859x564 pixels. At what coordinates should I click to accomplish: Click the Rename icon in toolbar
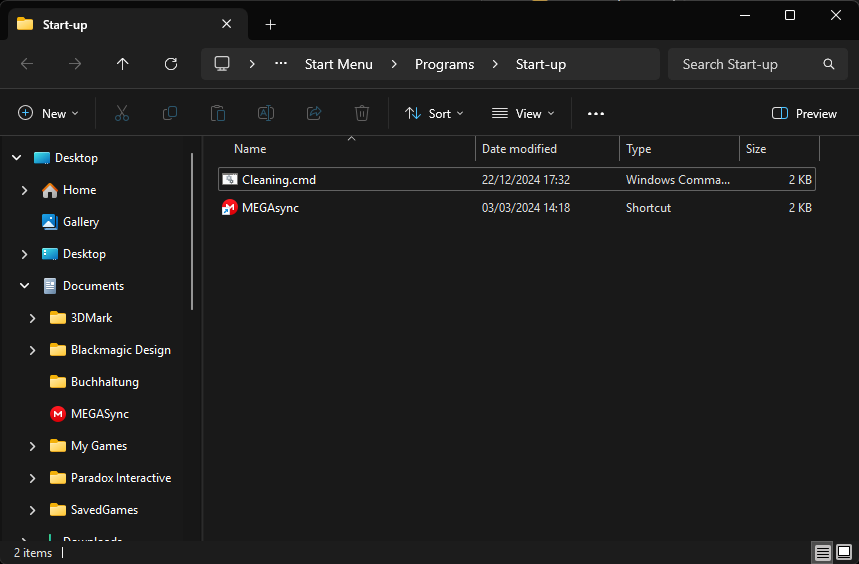(x=266, y=114)
